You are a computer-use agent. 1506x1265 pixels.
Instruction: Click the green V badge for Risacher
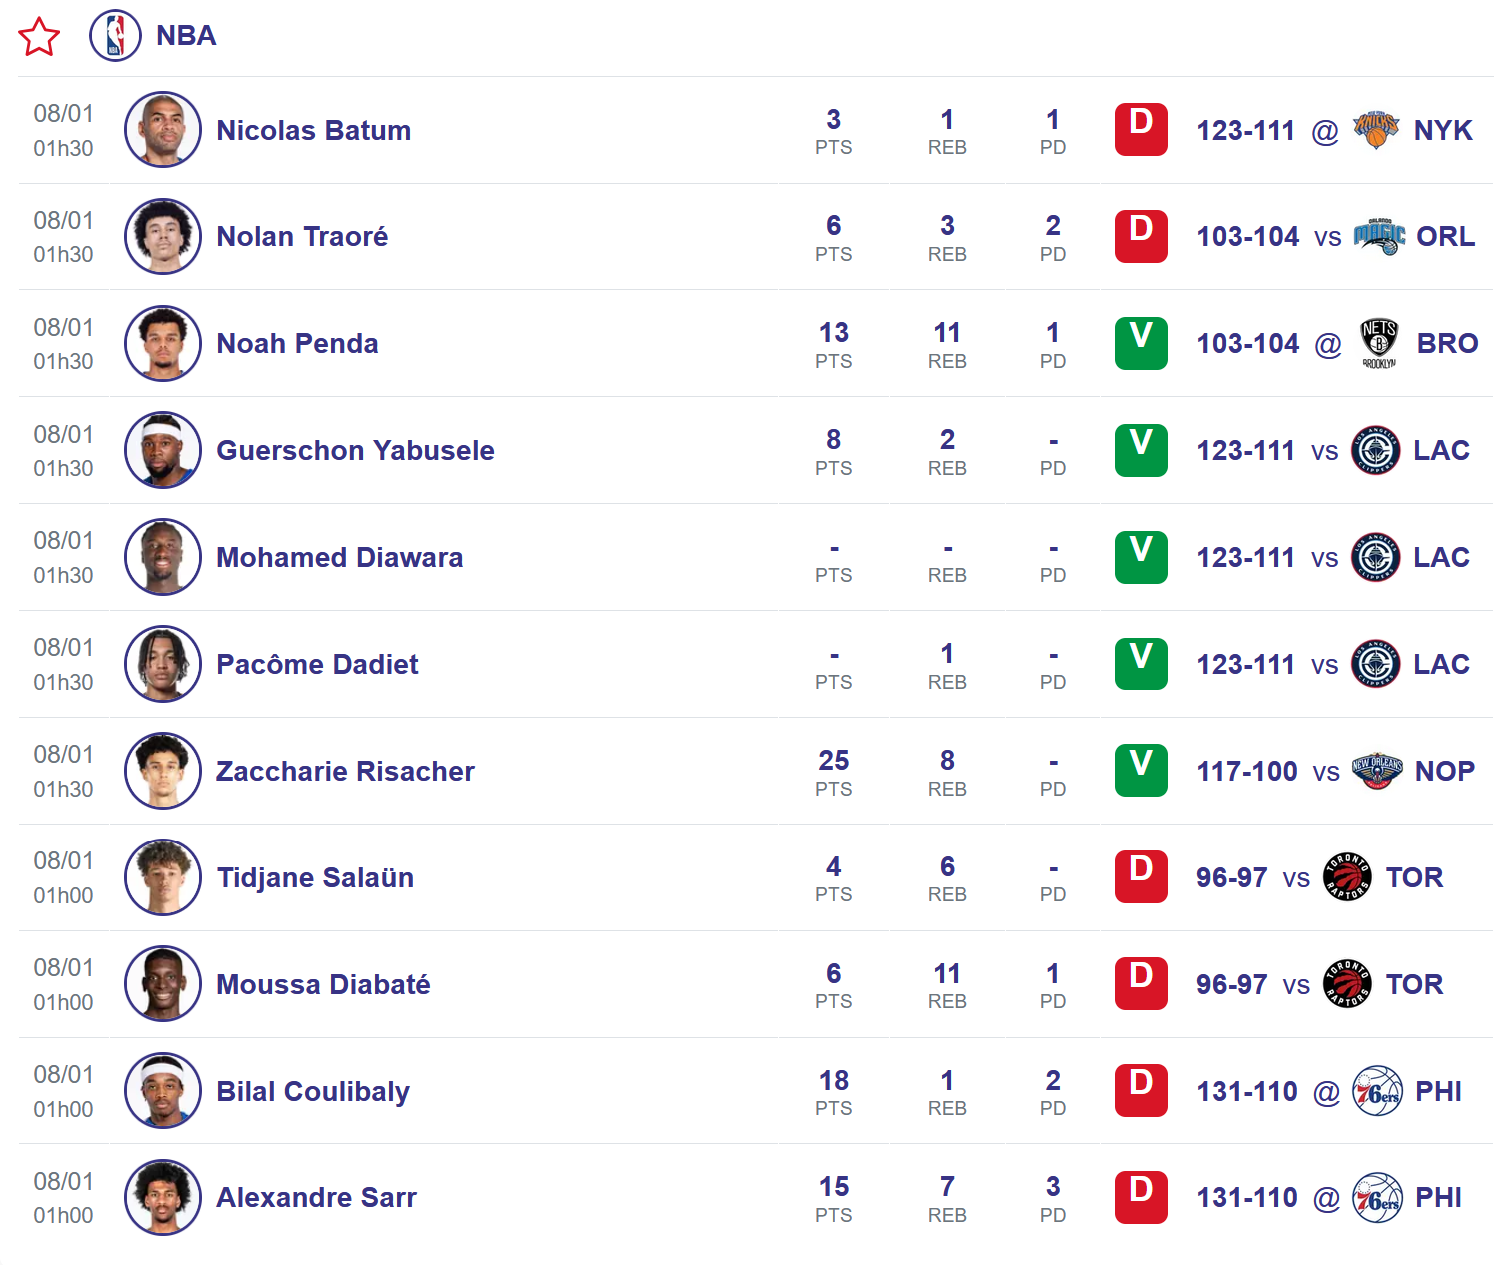(1141, 770)
